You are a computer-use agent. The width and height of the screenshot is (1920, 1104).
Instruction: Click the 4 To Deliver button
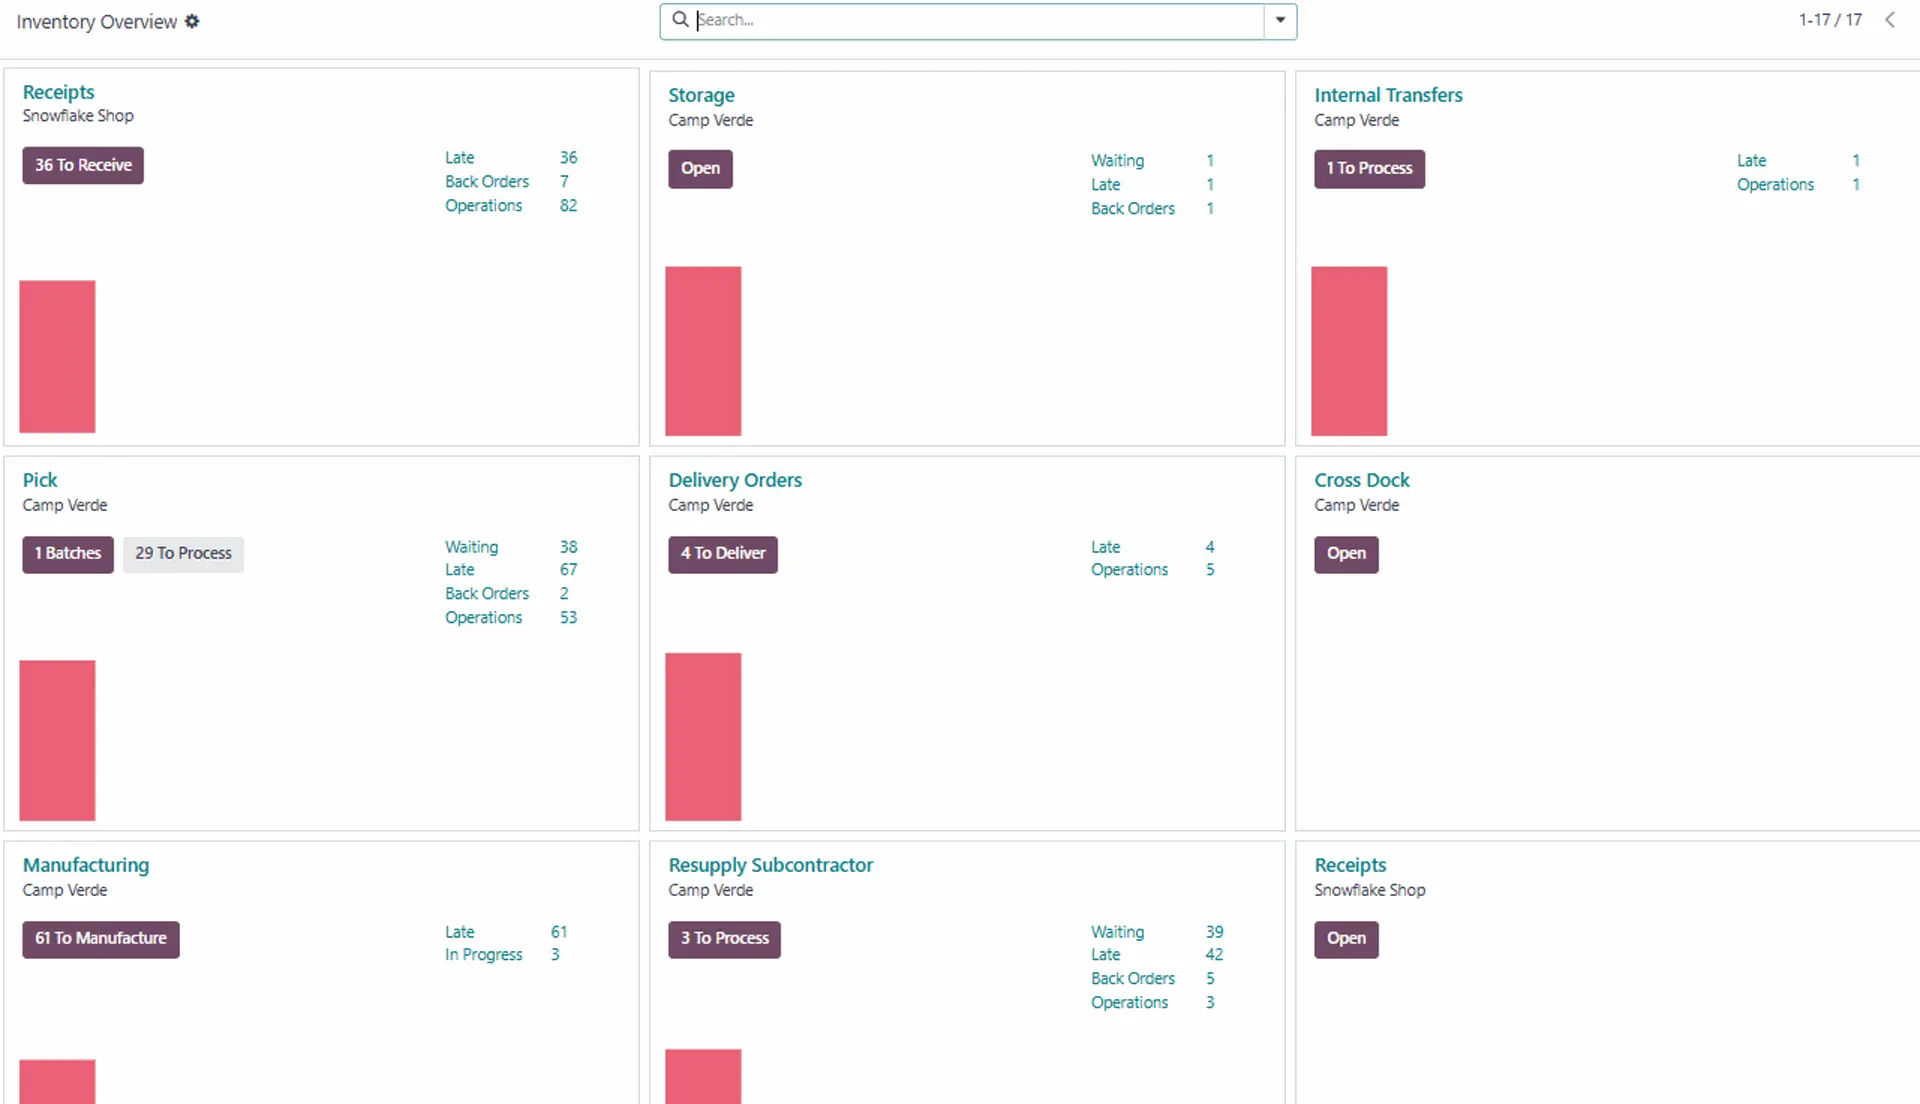pos(722,553)
